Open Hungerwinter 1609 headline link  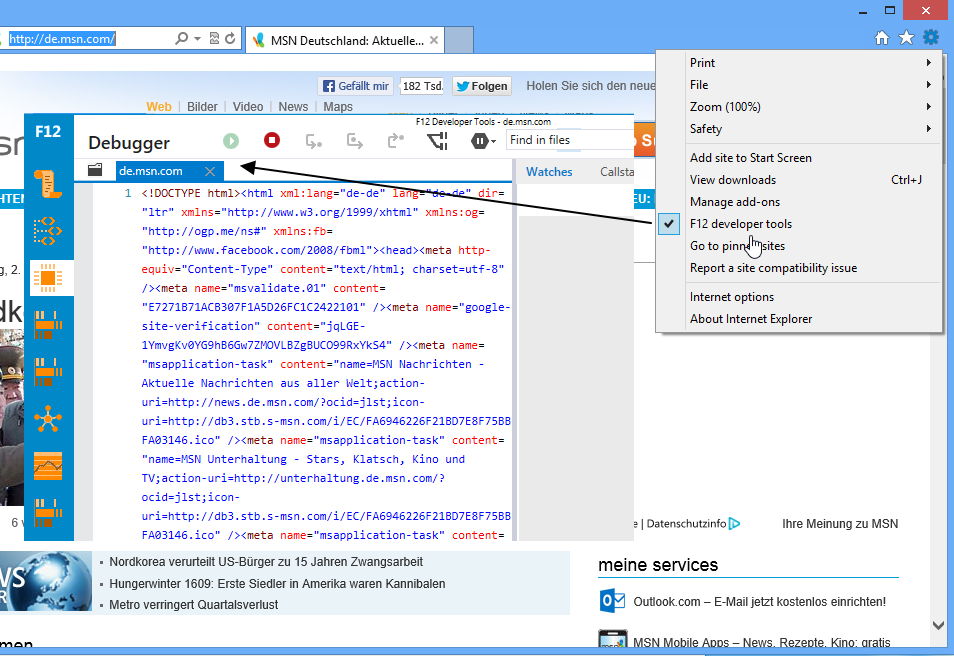click(x=277, y=584)
